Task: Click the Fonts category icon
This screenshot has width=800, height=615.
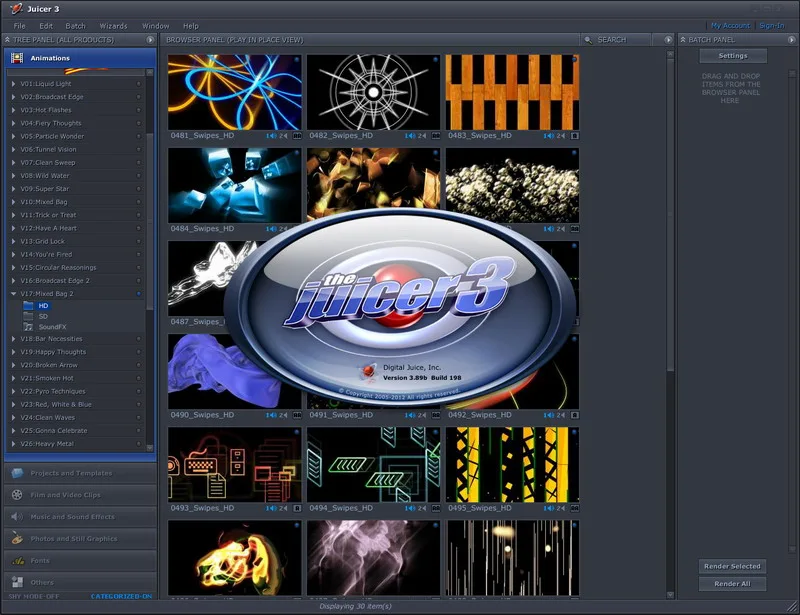Action: (18, 560)
